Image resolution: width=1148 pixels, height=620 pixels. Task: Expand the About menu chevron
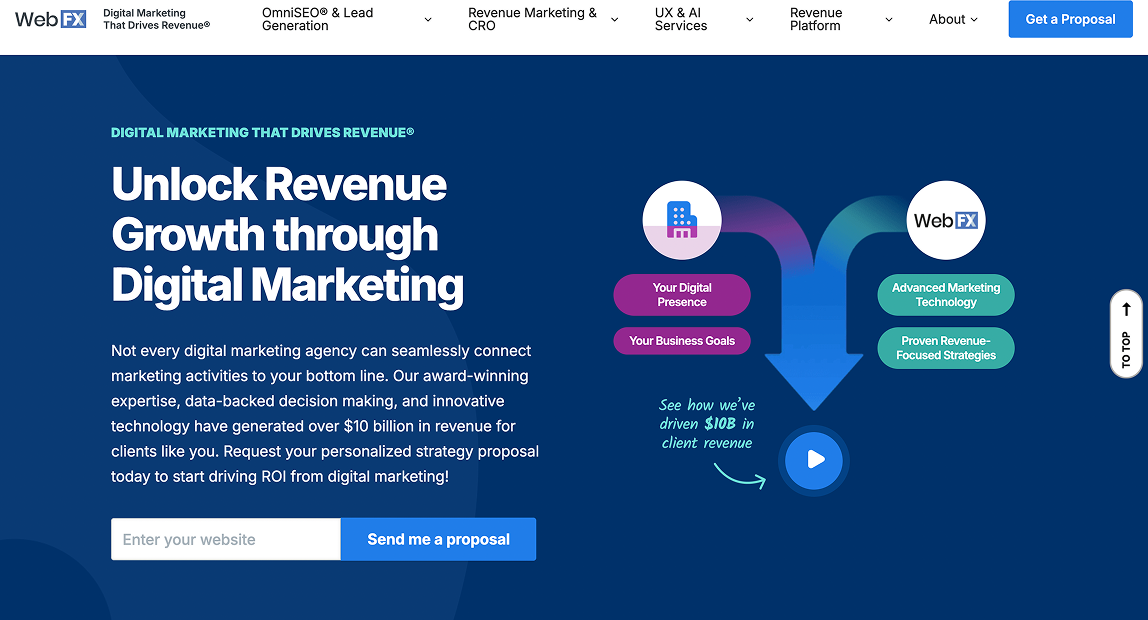coord(975,19)
